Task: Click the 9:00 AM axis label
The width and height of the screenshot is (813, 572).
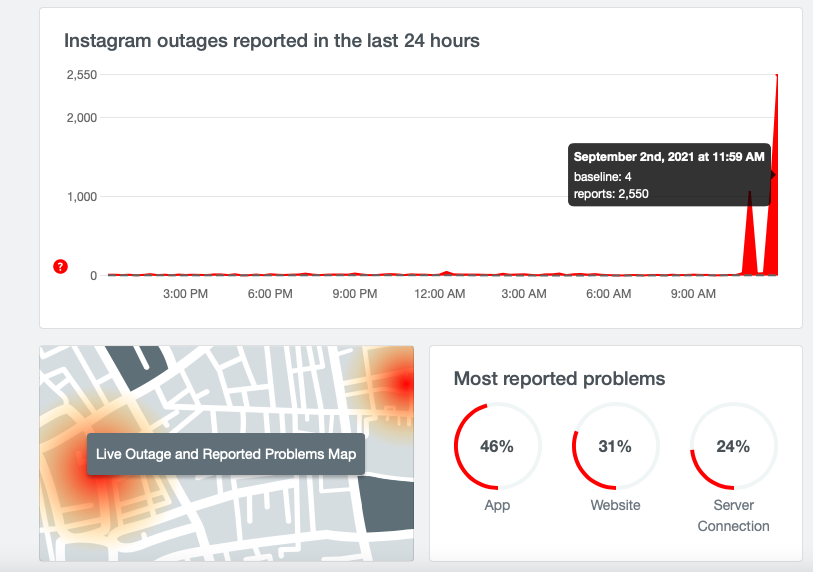Action: click(693, 294)
